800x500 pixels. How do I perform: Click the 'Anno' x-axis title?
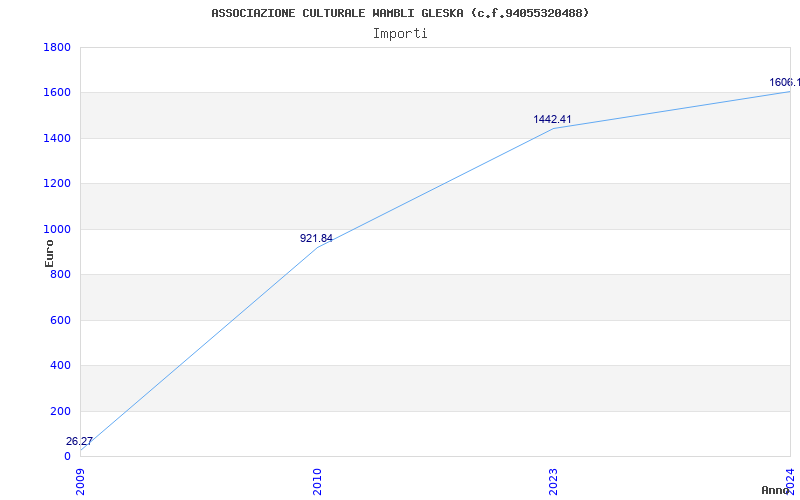pyautogui.click(x=775, y=490)
